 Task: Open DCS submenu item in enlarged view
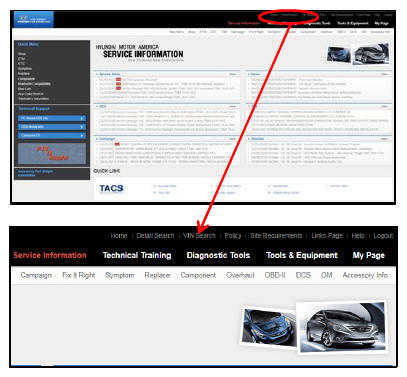pyautogui.click(x=303, y=275)
